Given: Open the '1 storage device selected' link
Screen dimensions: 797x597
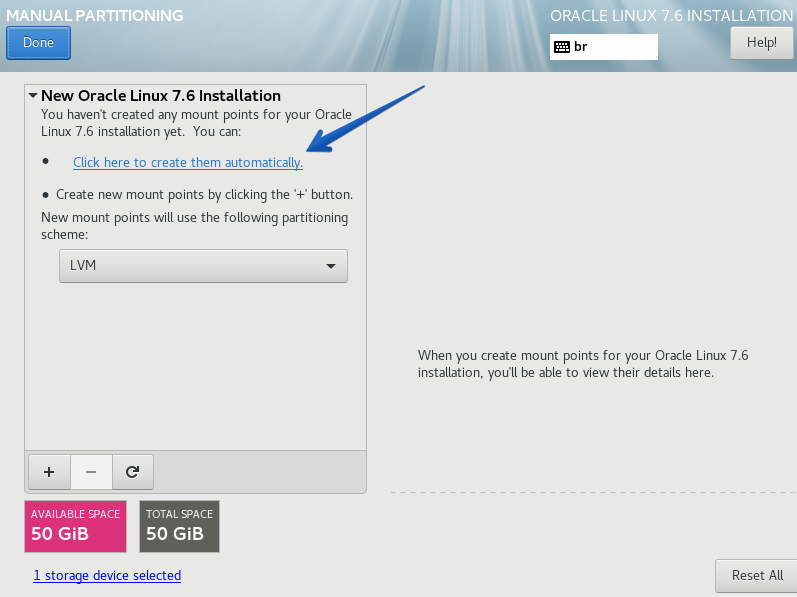Looking at the screenshot, I should point(107,576).
